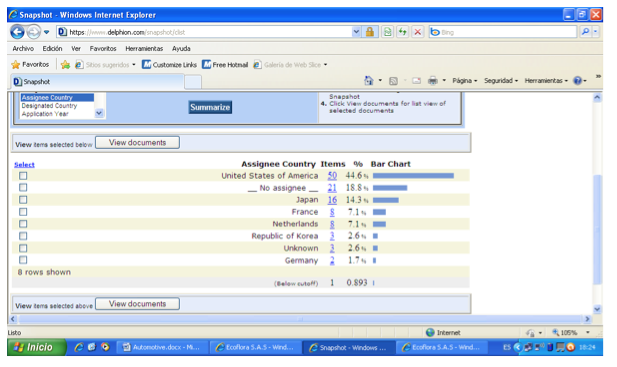Click the red Stop loading icon
This screenshot has height=367, width=617.
coord(417,32)
